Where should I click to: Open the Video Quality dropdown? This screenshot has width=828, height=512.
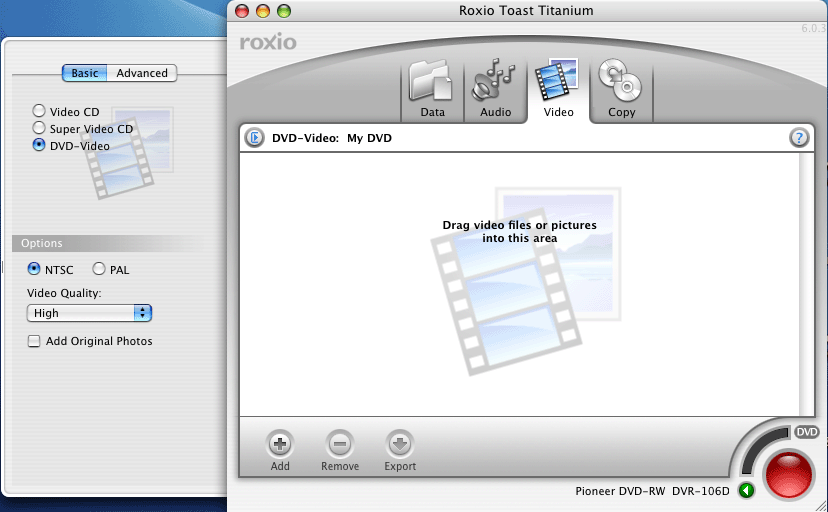click(89, 313)
